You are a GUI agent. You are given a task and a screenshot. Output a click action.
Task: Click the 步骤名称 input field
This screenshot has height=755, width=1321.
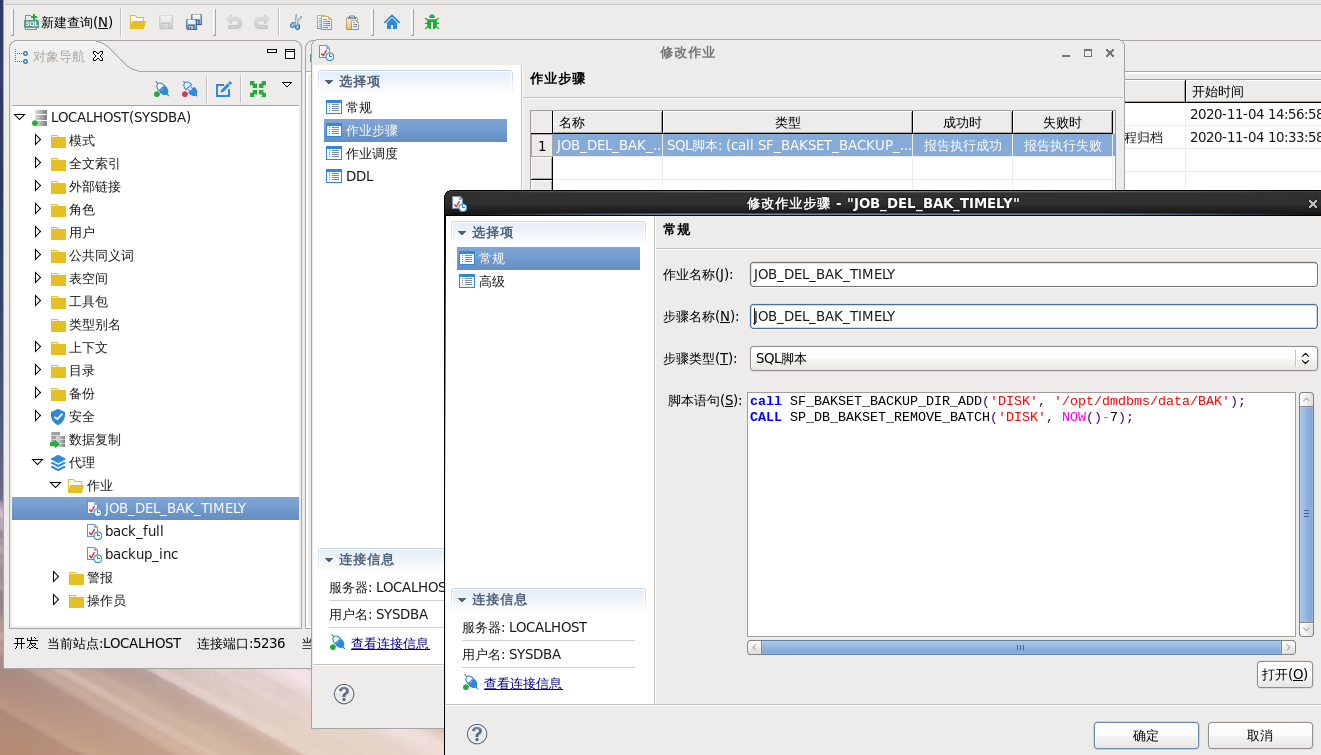[x=1034, y=316]
